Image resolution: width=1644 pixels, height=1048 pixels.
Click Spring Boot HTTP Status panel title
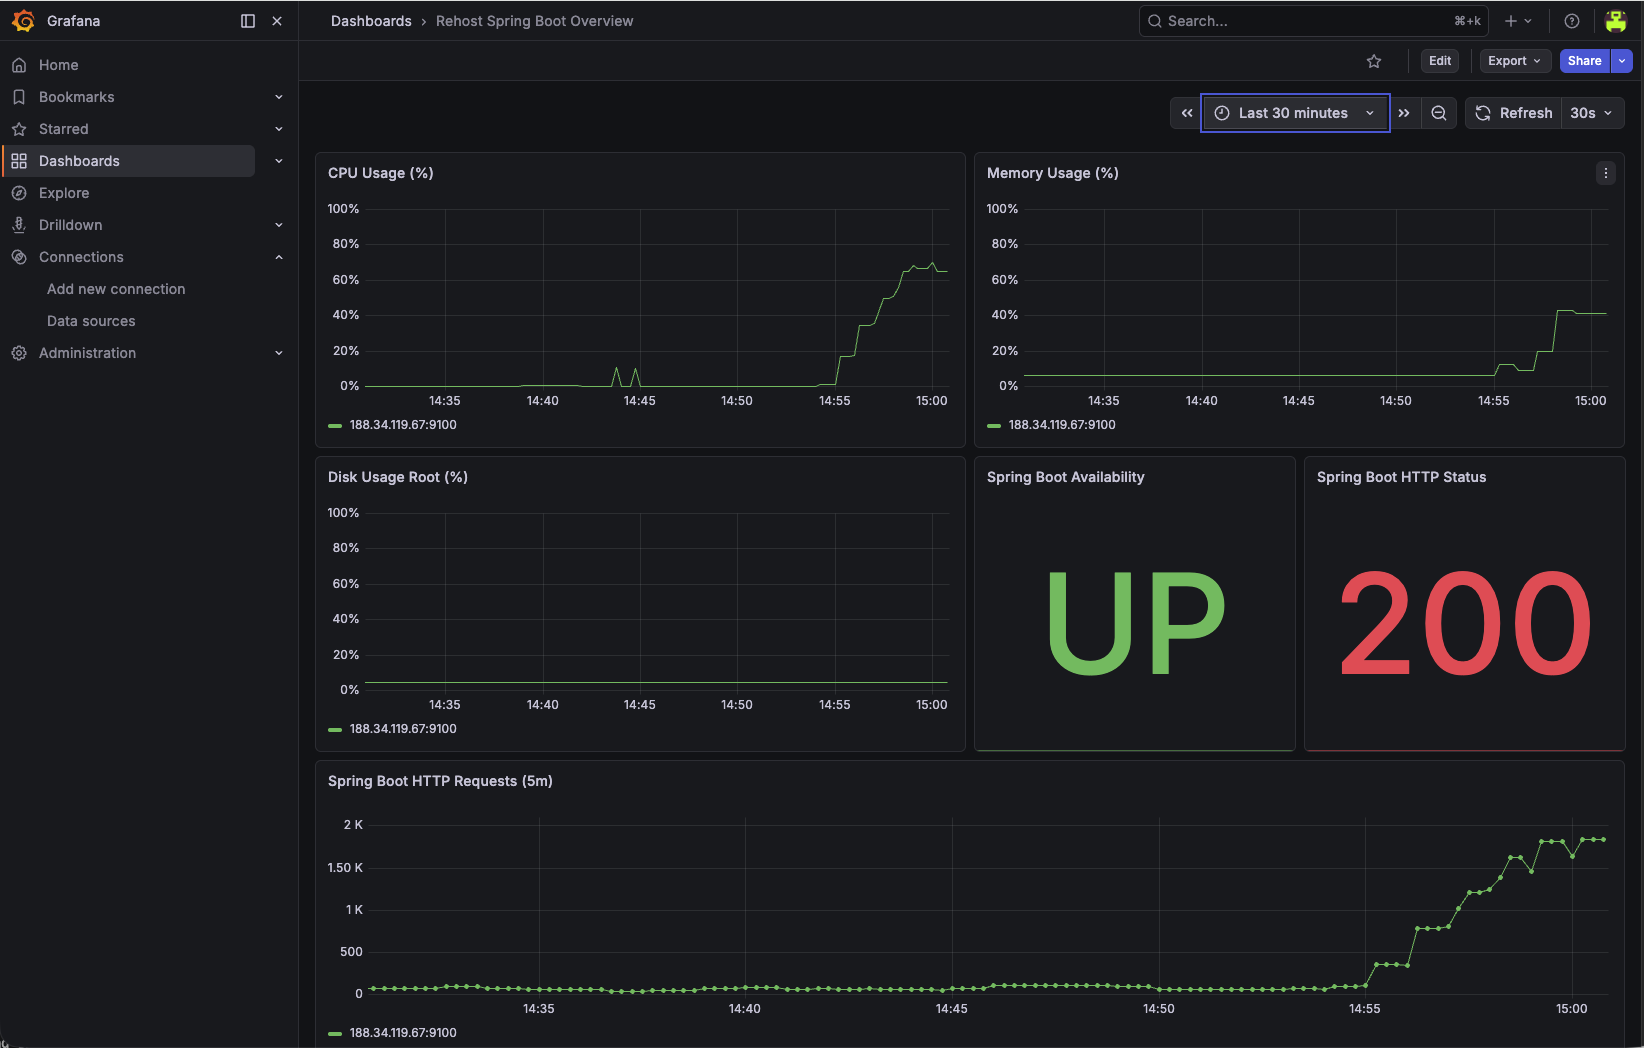(x=1402, y=477)
